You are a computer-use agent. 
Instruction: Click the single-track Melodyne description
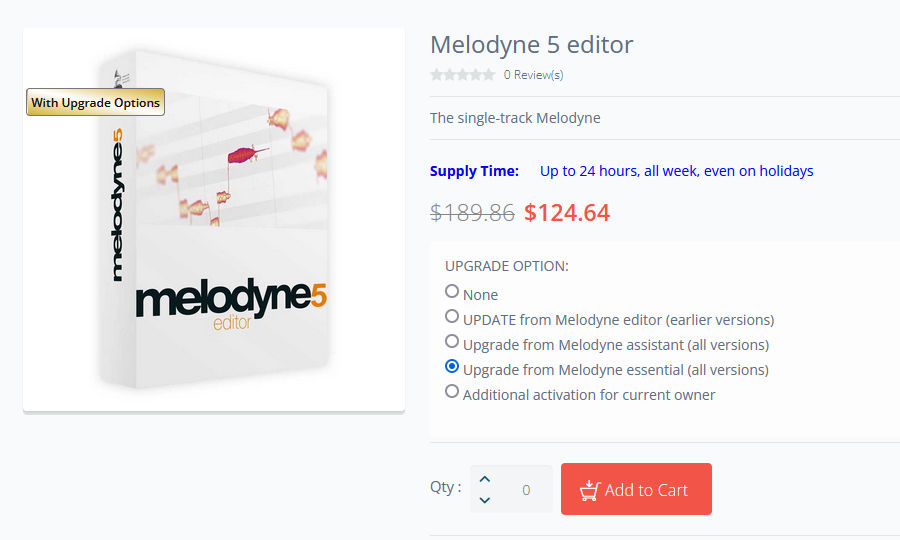(515, 118)
